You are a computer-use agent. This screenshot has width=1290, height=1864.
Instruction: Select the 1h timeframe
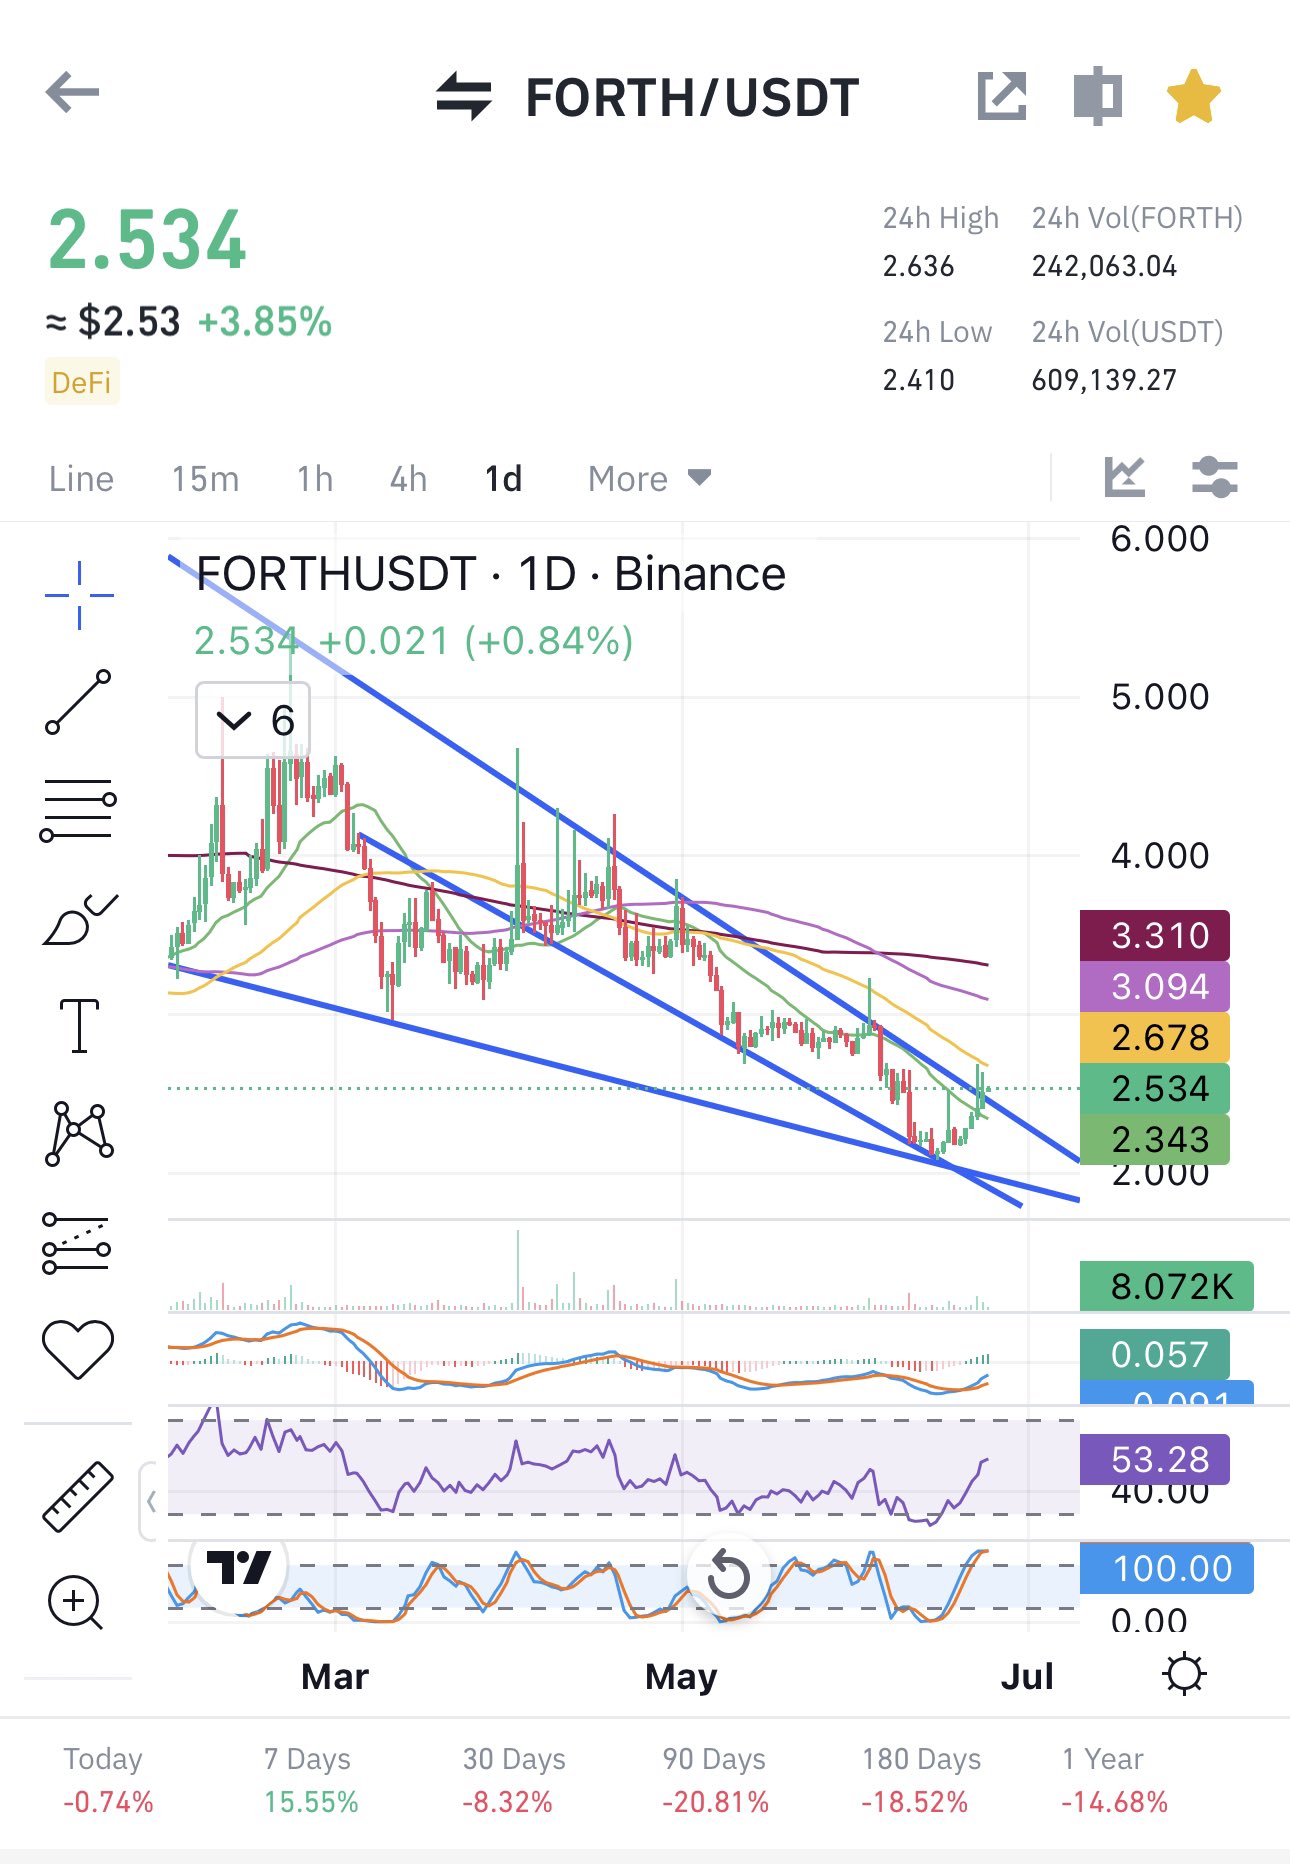coord(315,479)
